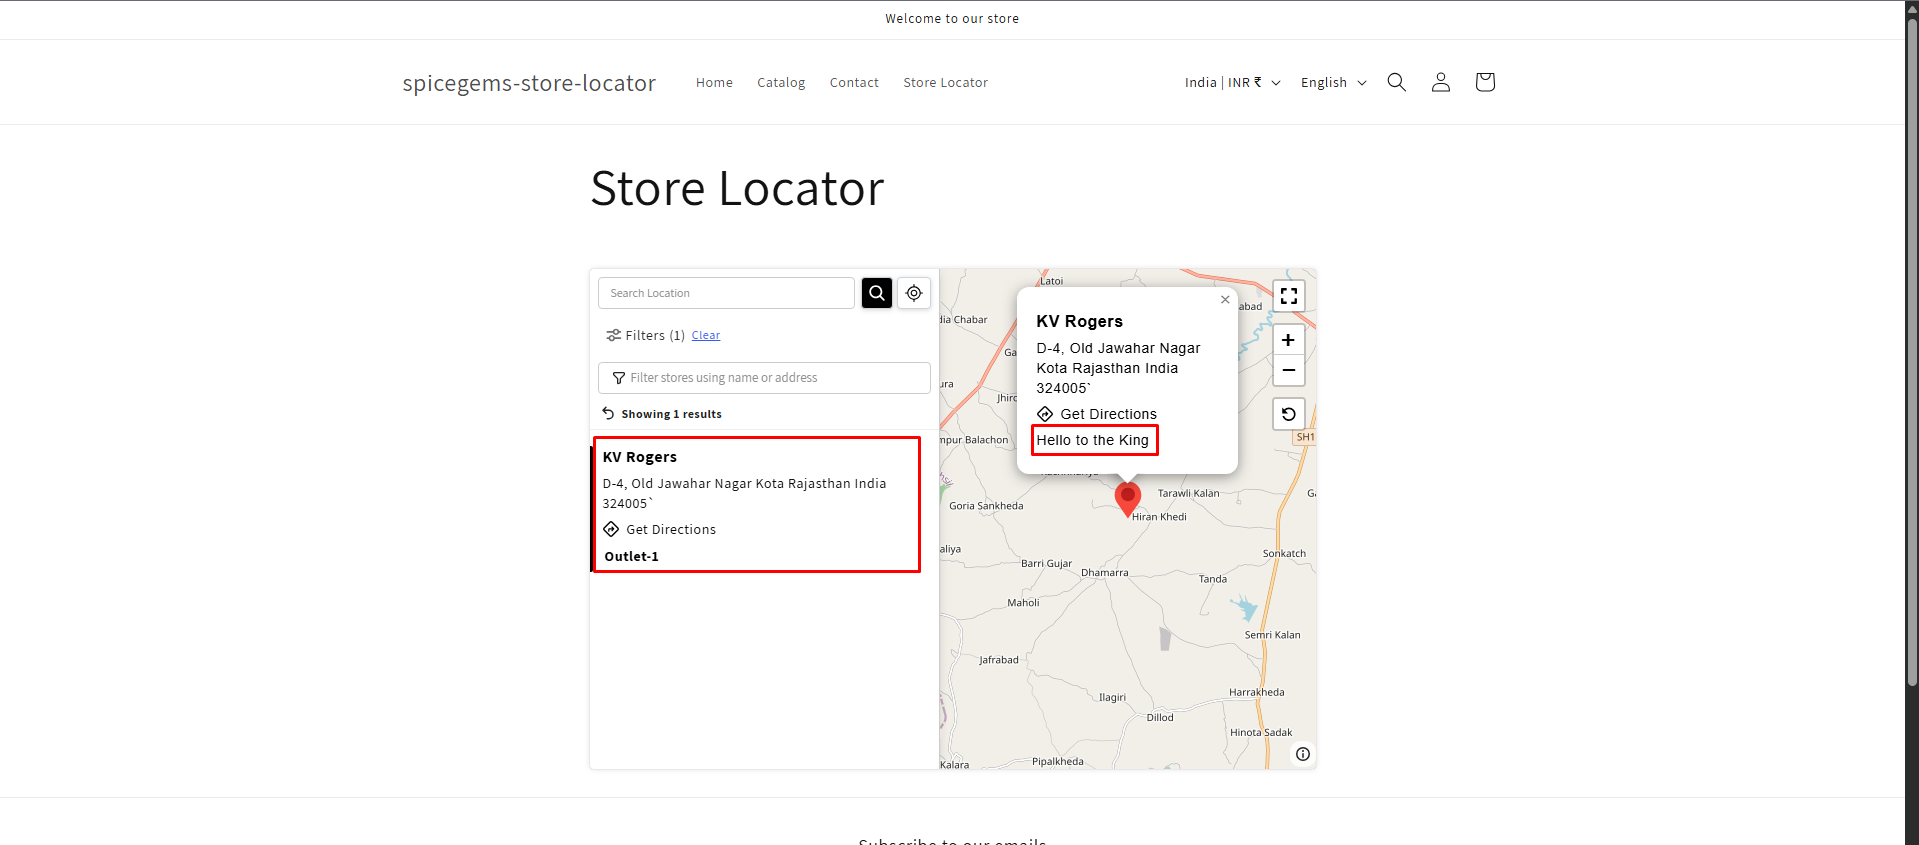
Task: Close the KV Rogers map popup
Action: 1225,299
